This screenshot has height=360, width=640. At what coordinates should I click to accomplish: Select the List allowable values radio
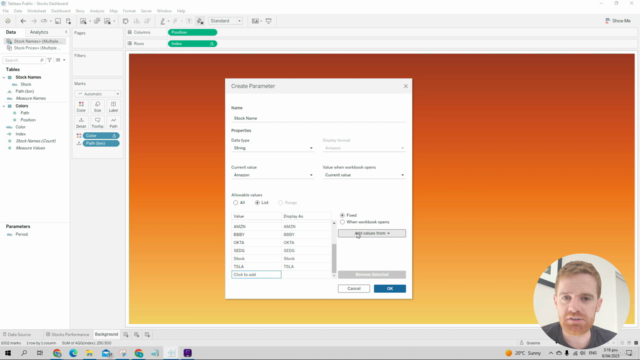click(257, 202)
